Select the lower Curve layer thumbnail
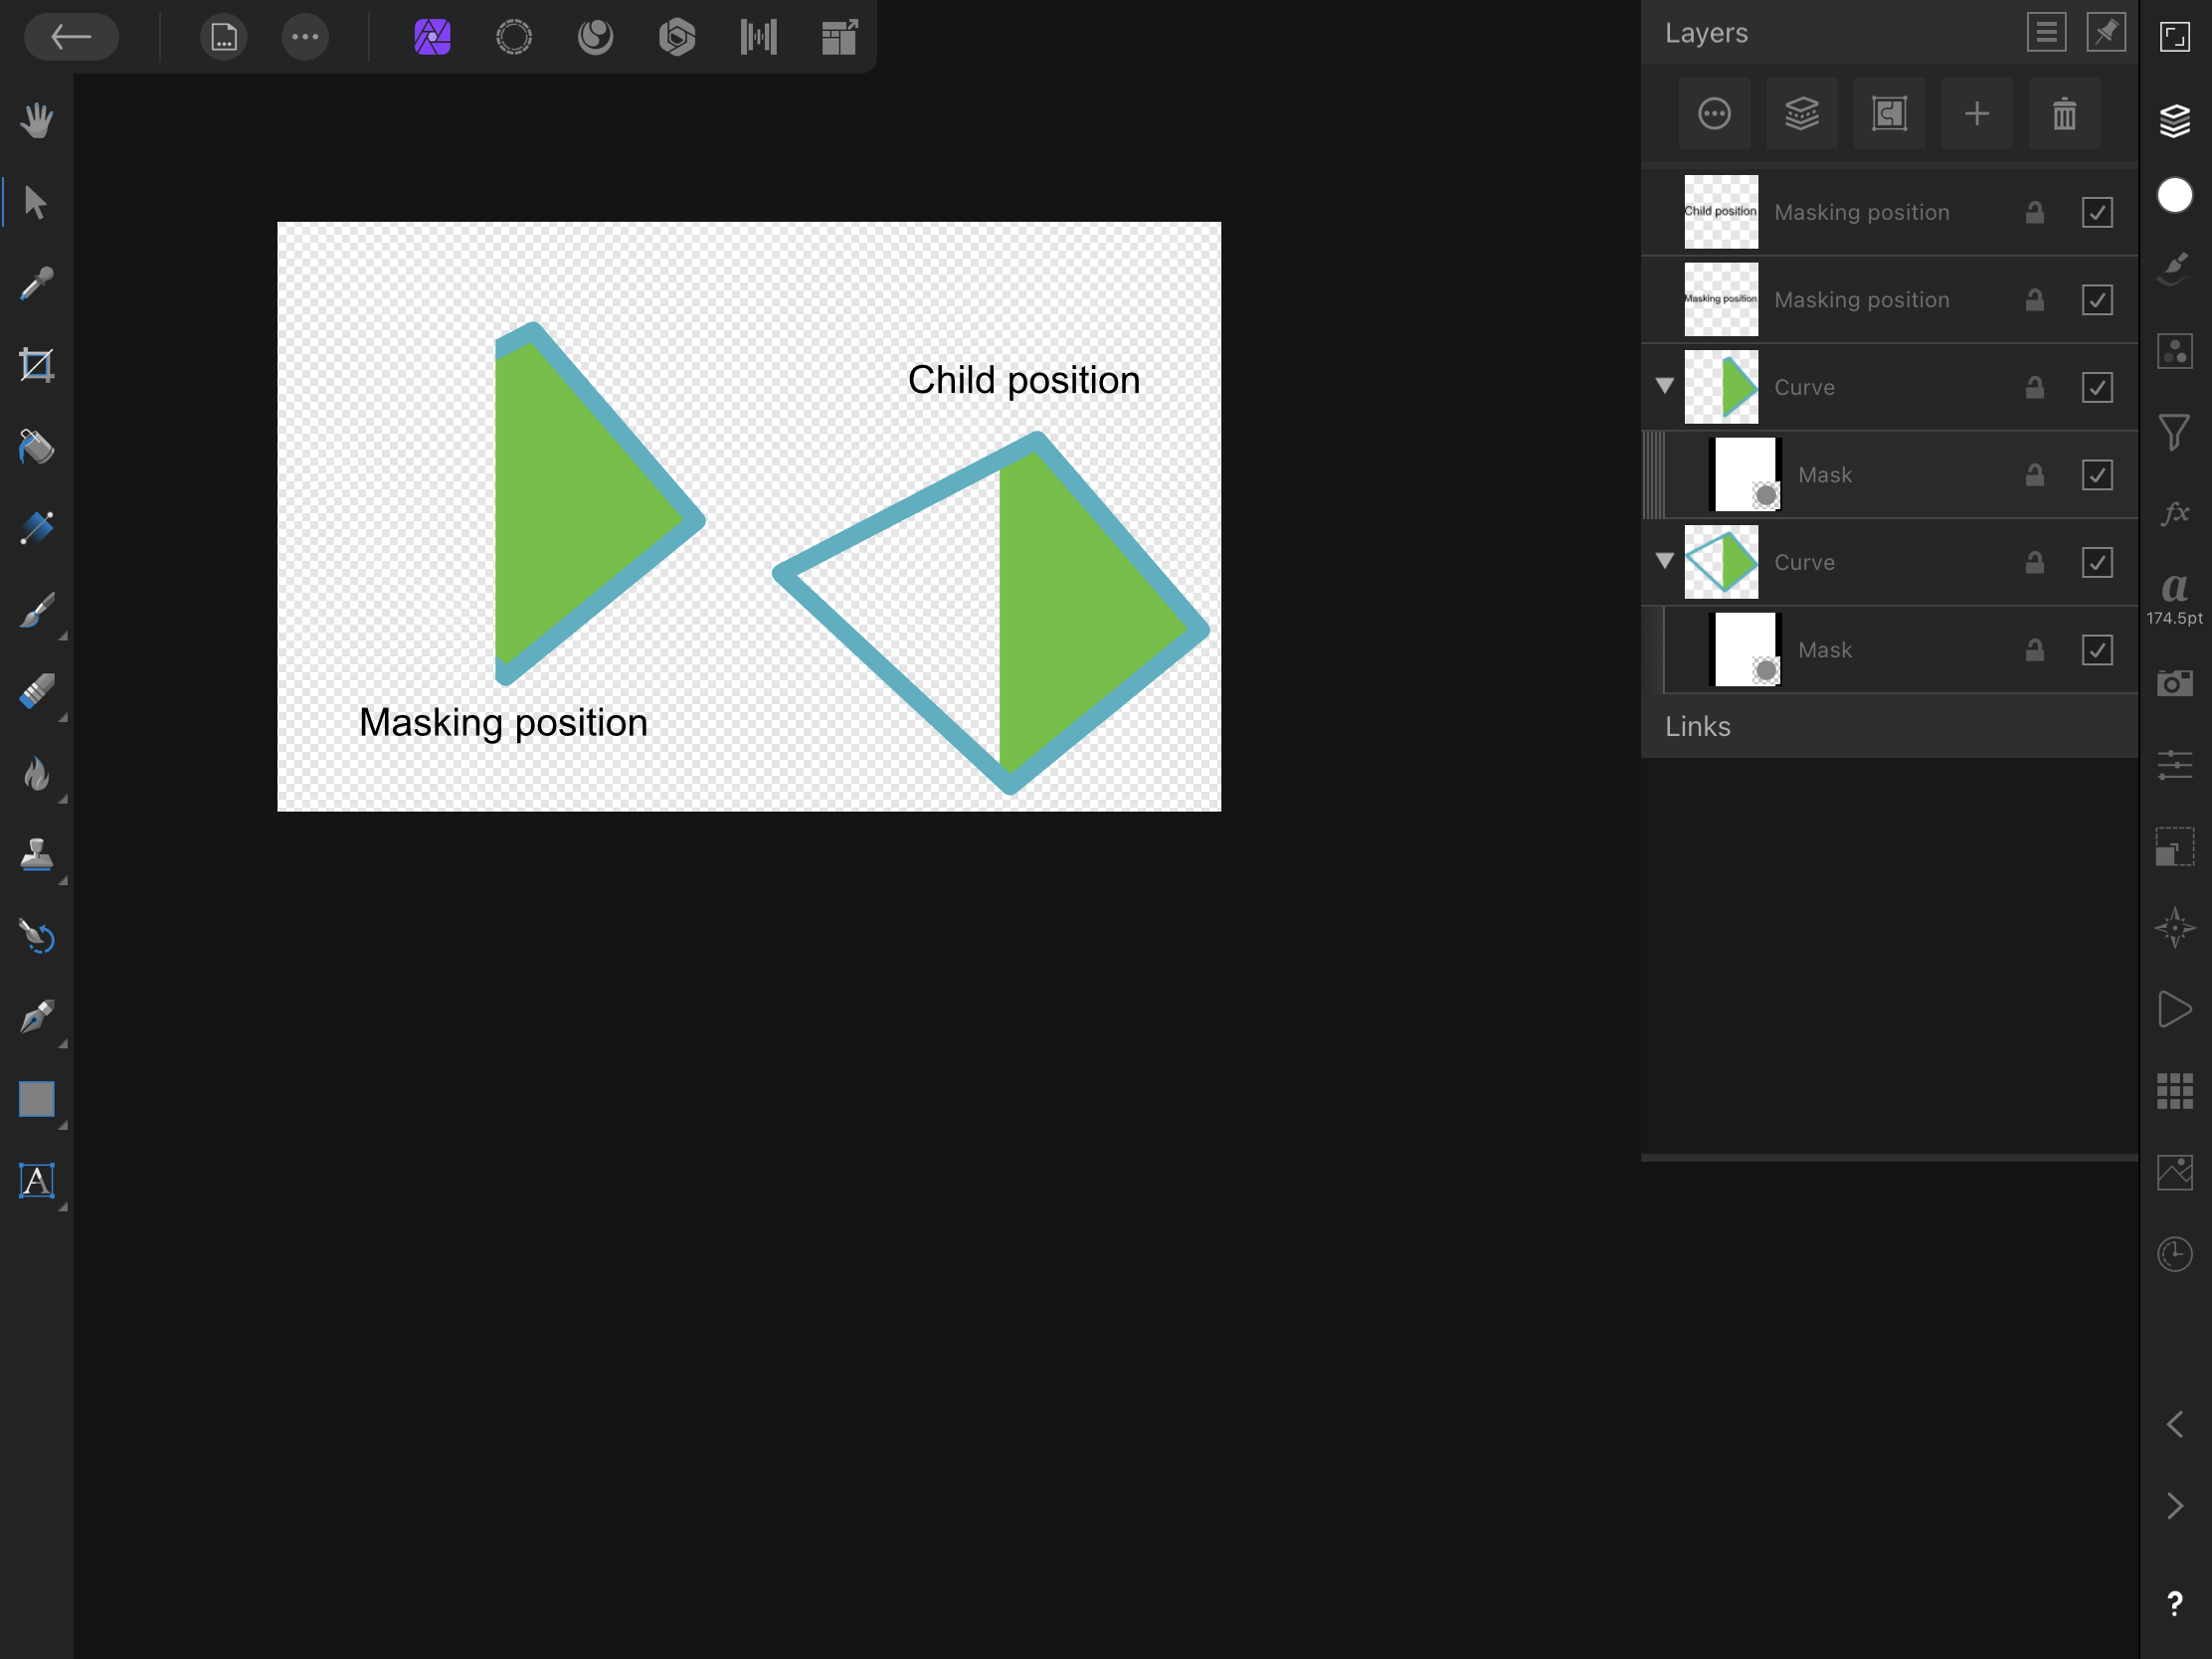This screenshot has height=1659, width=2212. click(1721, 562)
